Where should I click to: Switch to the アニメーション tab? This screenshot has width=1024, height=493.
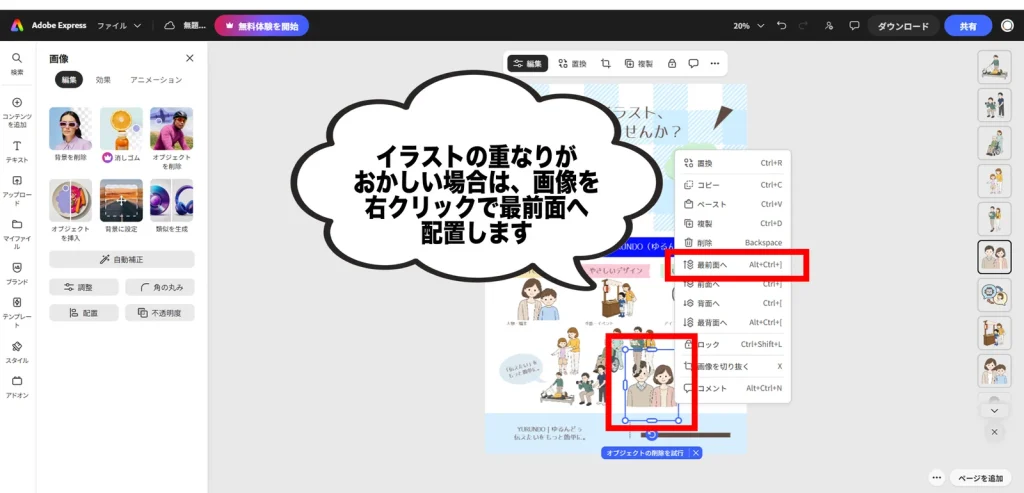point(156,80)
